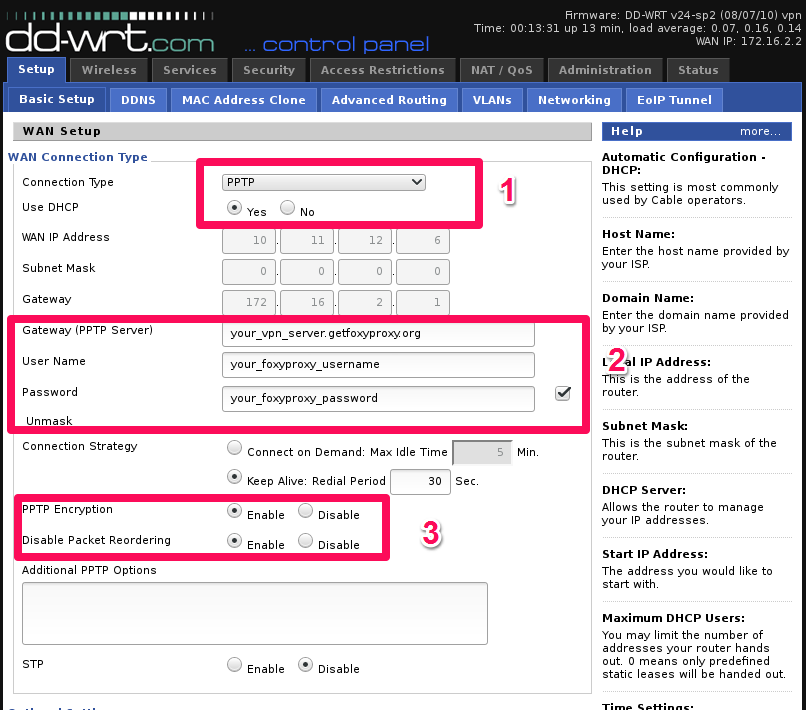Click the Time uptime and load text
This screenshot has width=806, height=710.
click(637, 28)
